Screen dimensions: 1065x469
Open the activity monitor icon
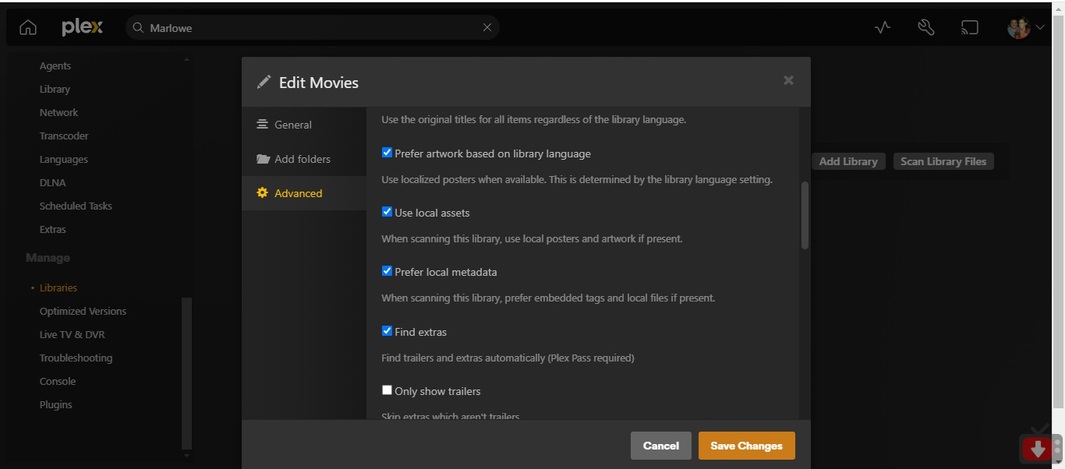[882, 28]
